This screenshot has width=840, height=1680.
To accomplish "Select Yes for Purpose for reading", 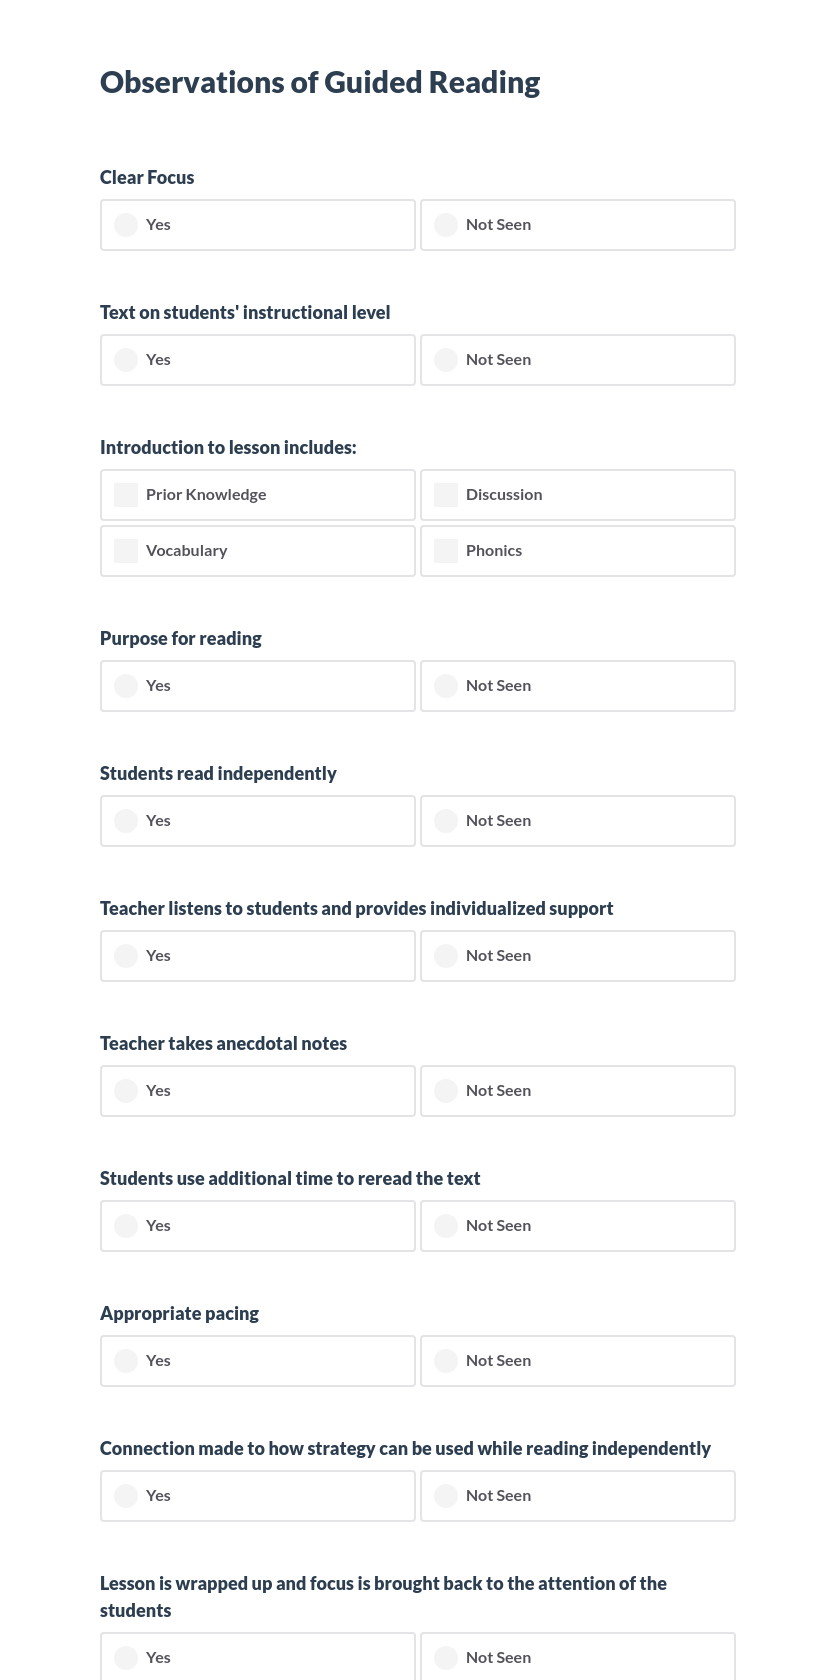I will [126, 686].
